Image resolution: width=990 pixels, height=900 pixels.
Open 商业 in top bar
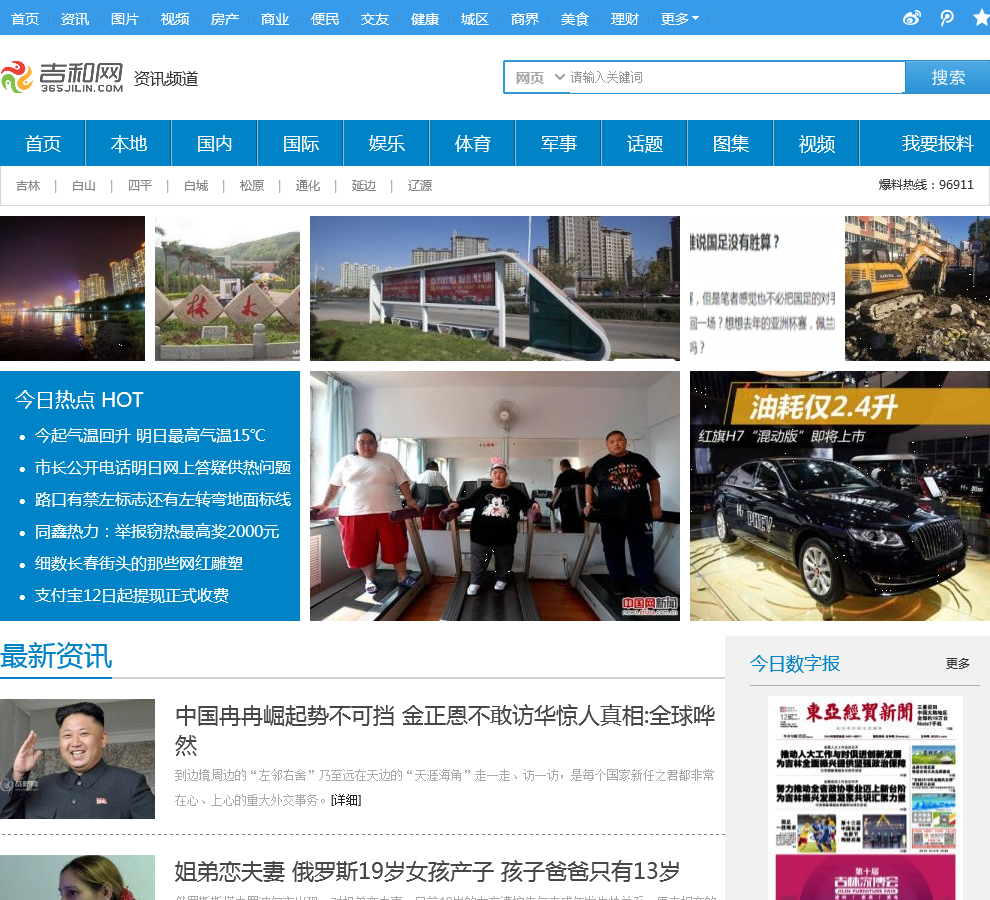[275, 19]
